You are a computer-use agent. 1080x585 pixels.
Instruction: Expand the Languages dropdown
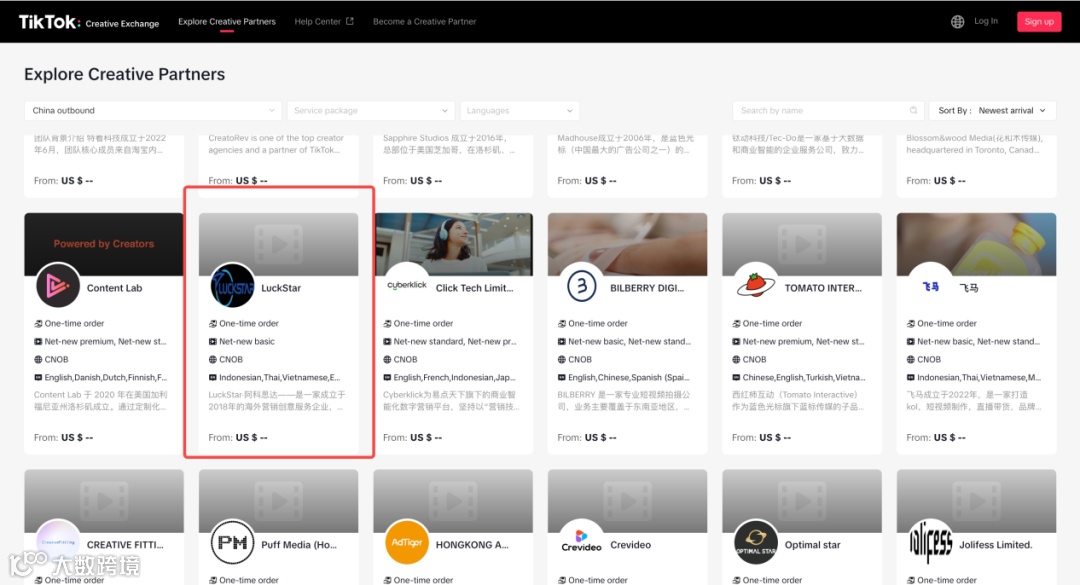[519, 110]
